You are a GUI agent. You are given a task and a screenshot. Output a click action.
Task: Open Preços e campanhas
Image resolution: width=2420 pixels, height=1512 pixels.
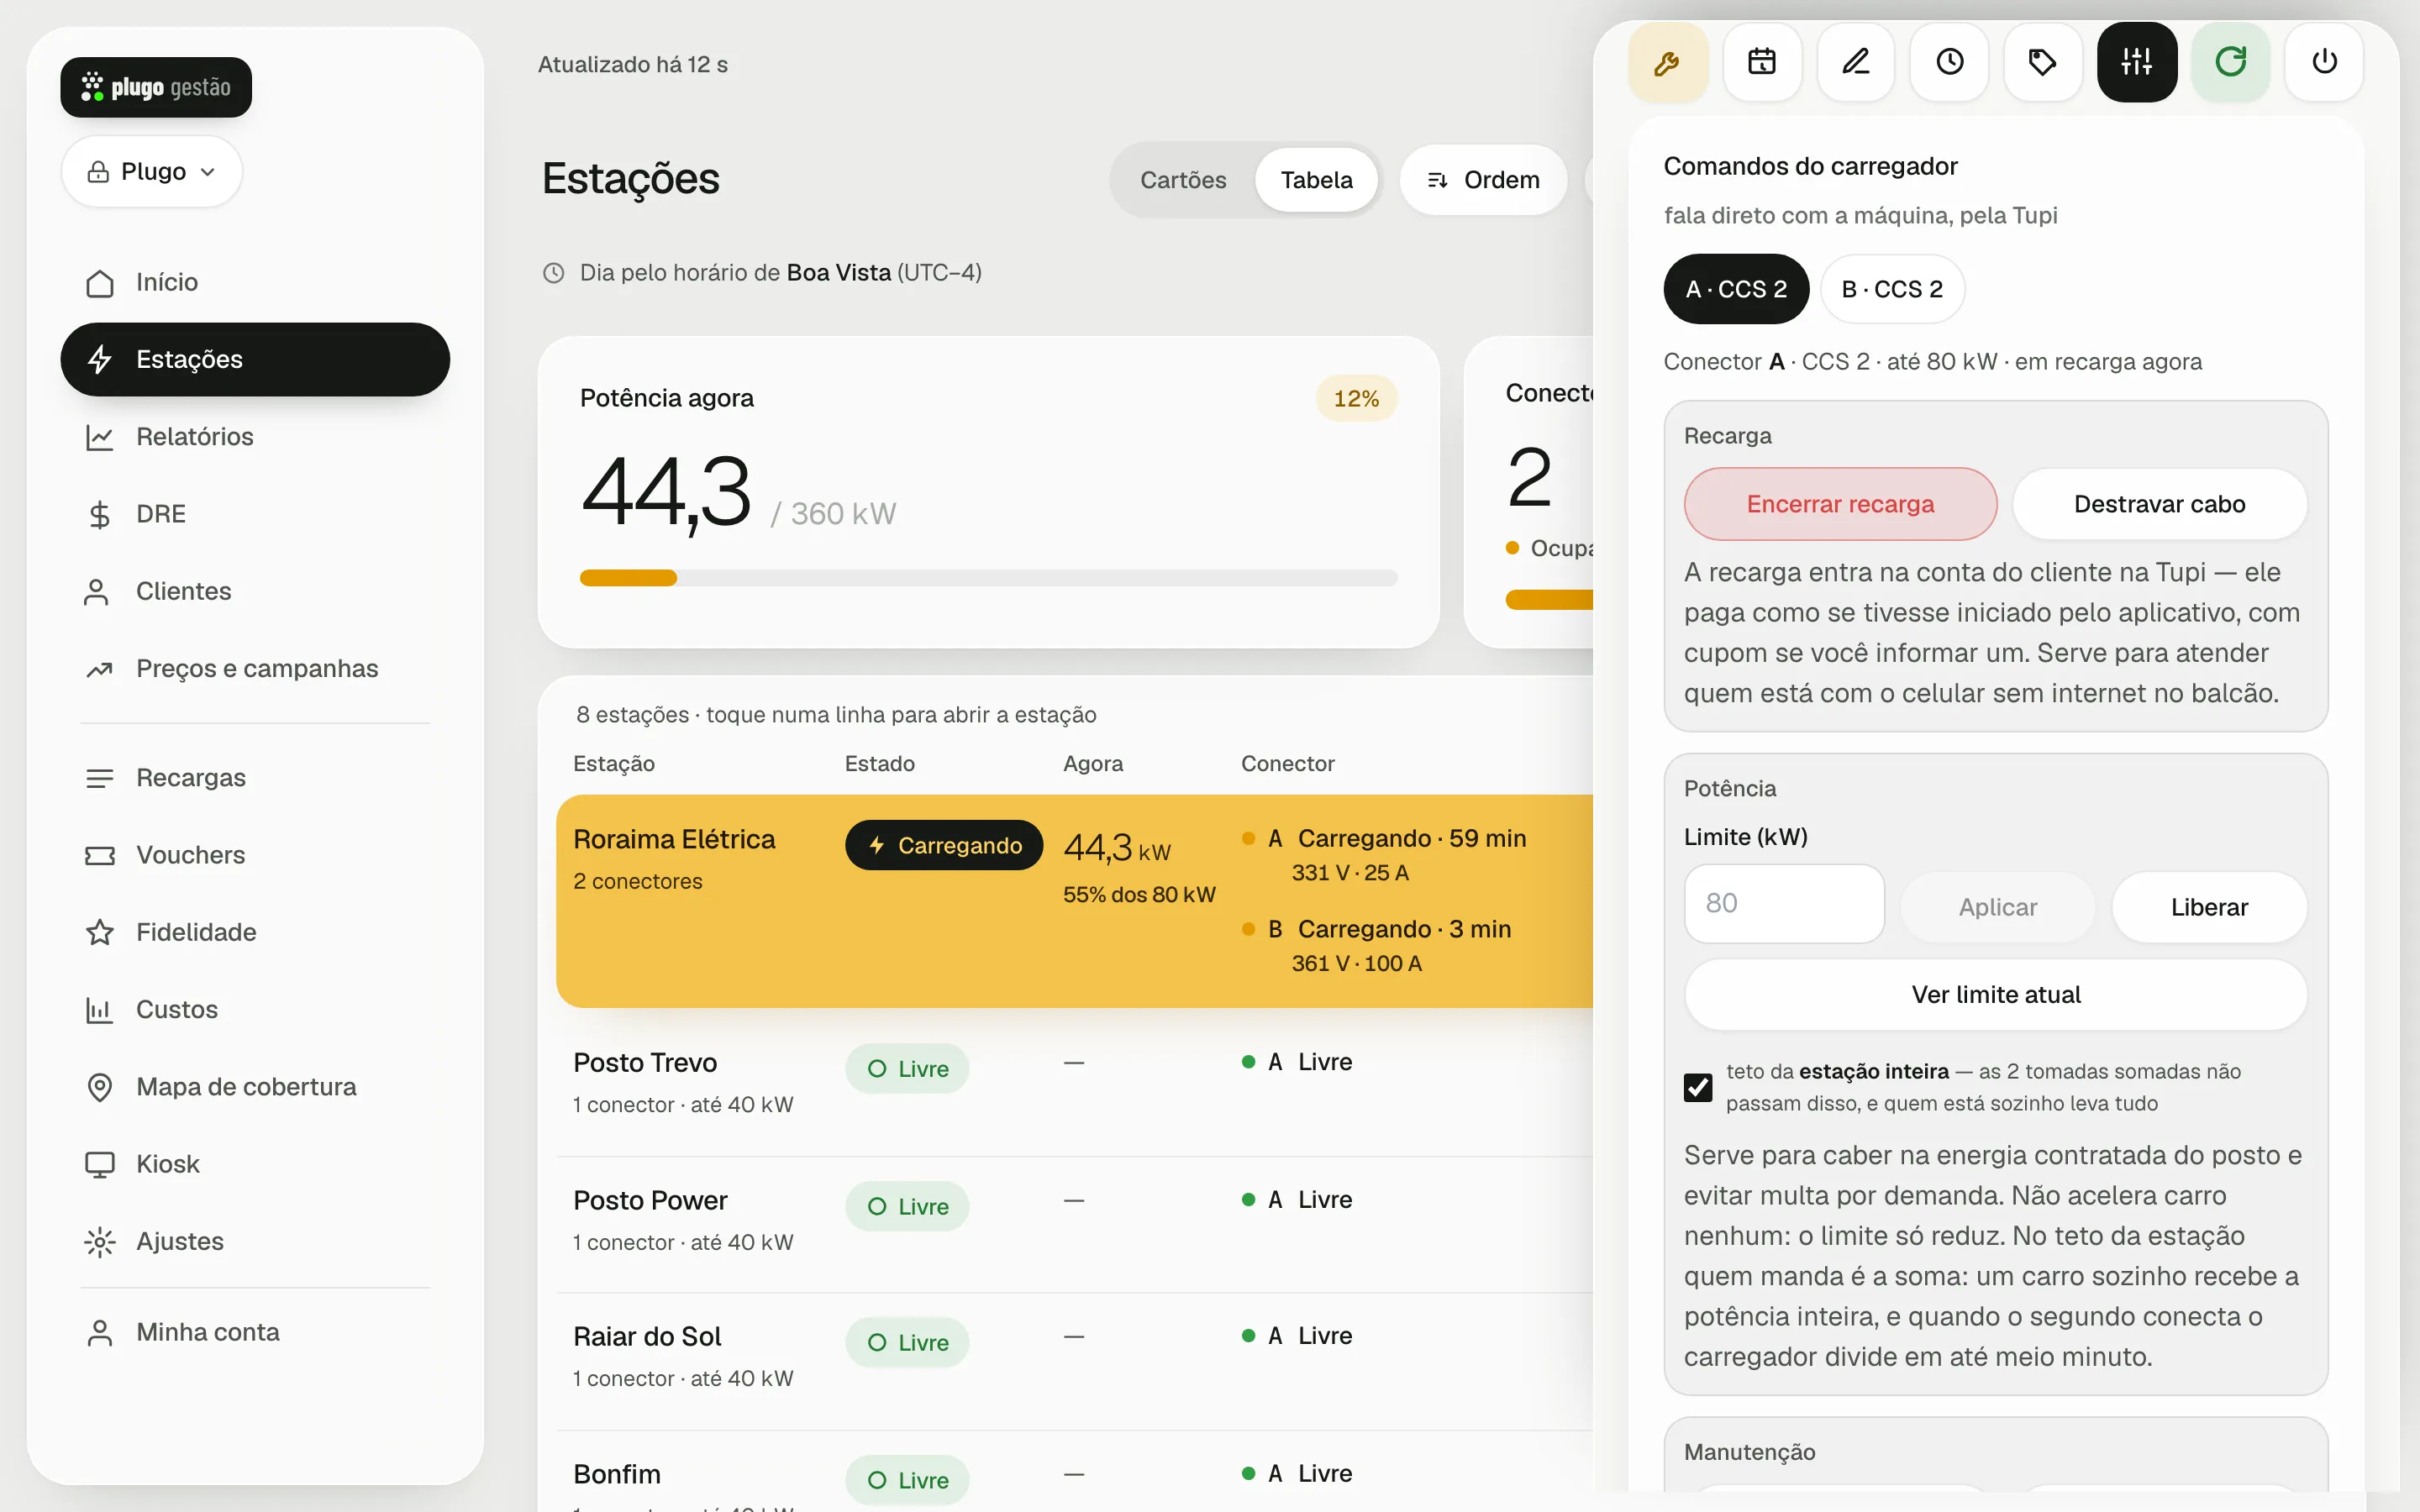click(255, 668)
